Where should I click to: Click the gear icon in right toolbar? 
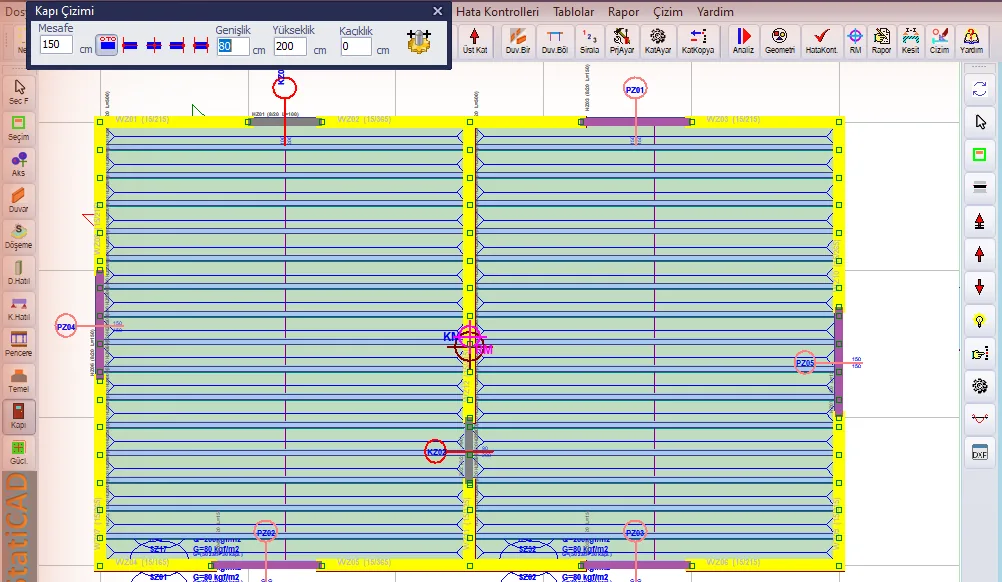(x=980, y=386)
